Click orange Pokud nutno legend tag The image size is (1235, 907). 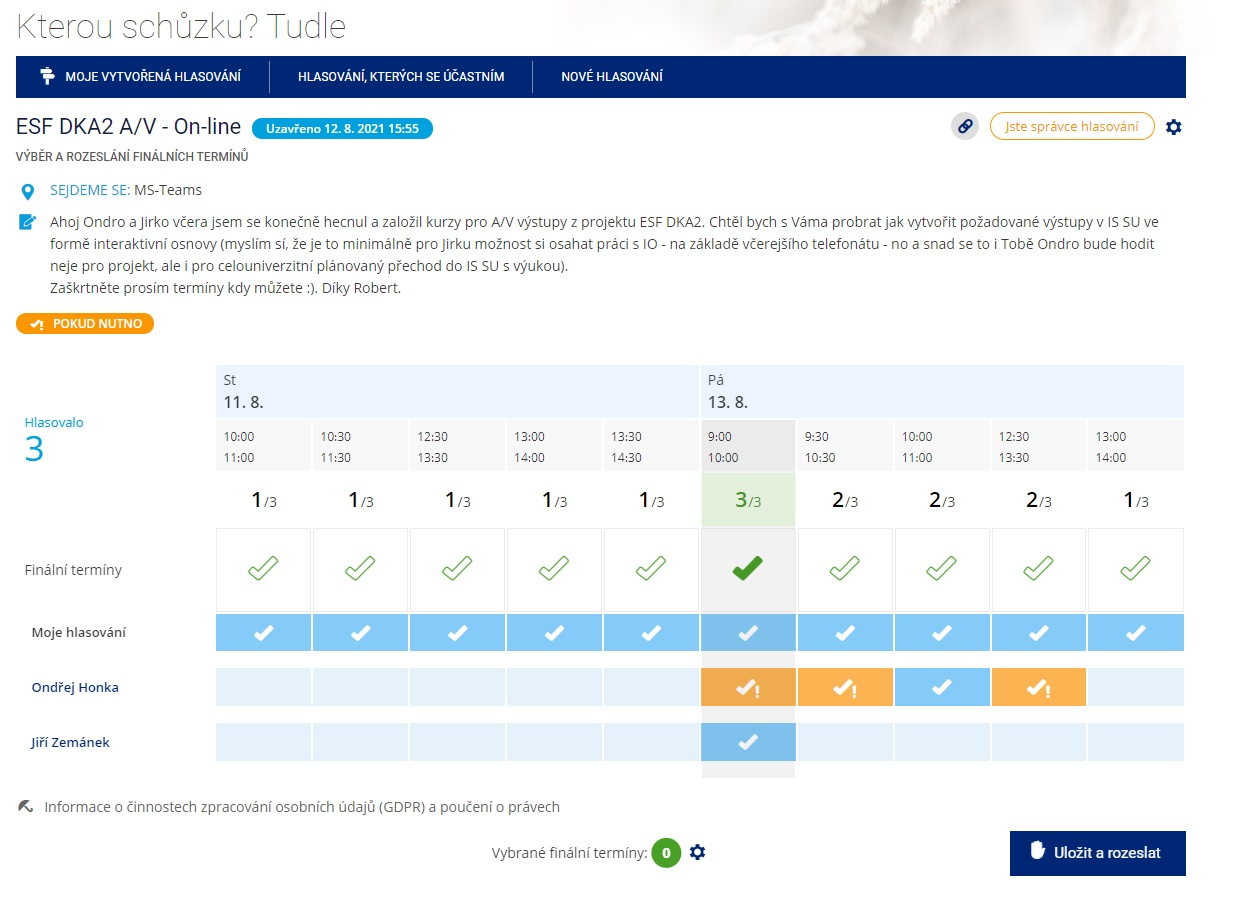(x=85, y=324)
